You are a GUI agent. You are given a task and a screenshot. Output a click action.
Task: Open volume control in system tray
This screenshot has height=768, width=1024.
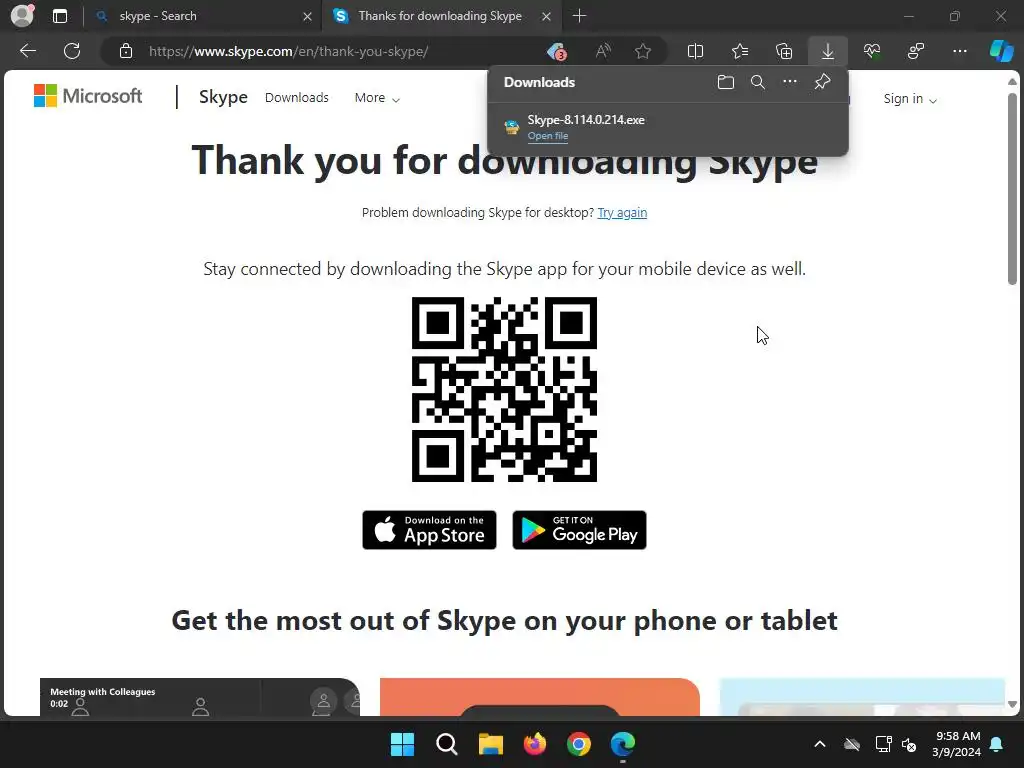(909, 744)
